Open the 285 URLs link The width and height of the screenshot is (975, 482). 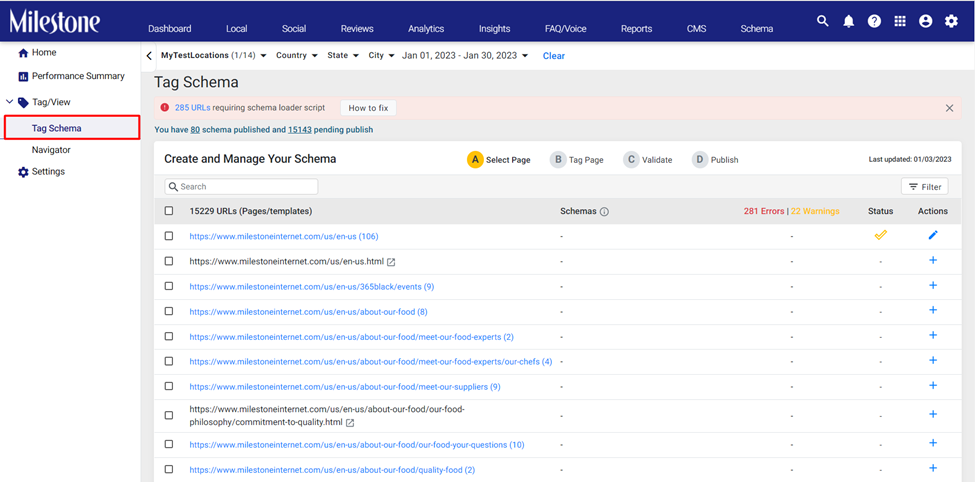192,108
